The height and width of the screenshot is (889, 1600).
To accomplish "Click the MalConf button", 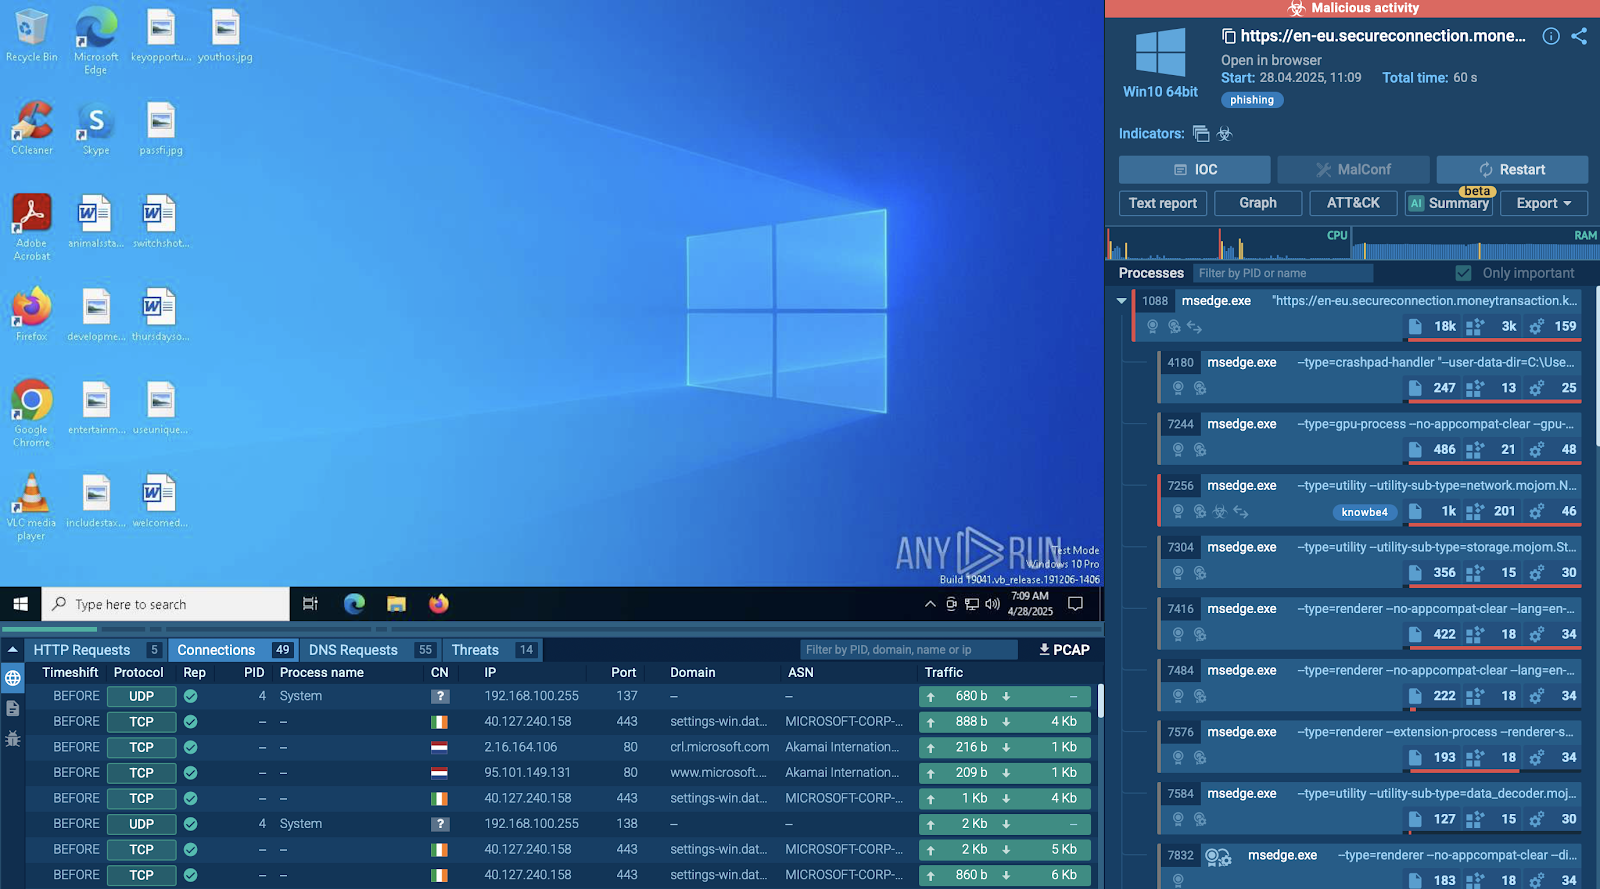I will point(1353,169).
